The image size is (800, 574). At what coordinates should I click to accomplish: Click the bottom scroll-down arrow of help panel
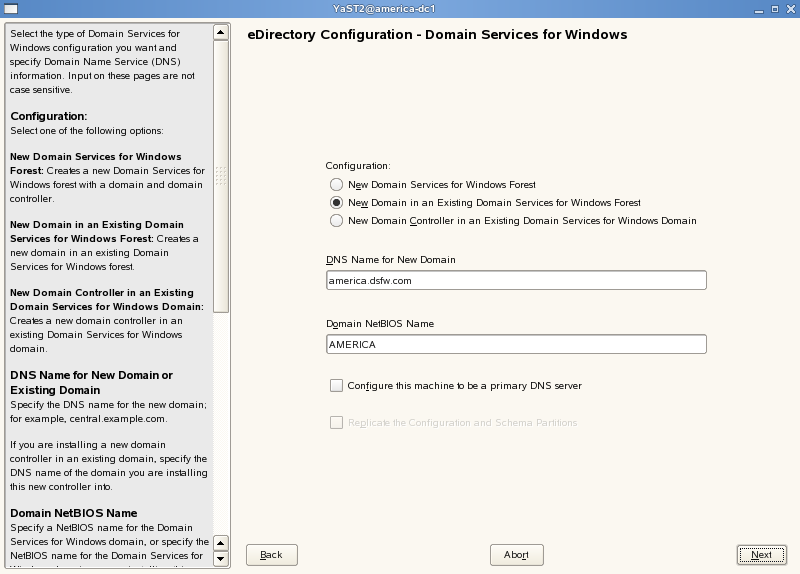pyautogui.click(x=221, y=559)
